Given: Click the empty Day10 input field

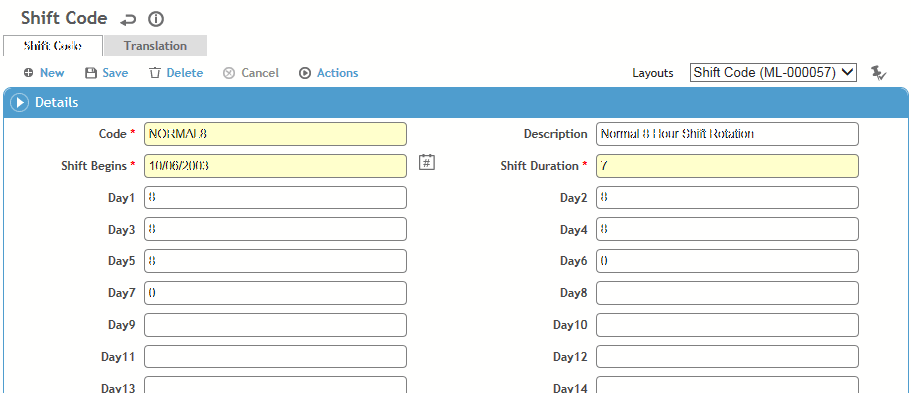Looking at the screenshot, I should click(727, 325).
